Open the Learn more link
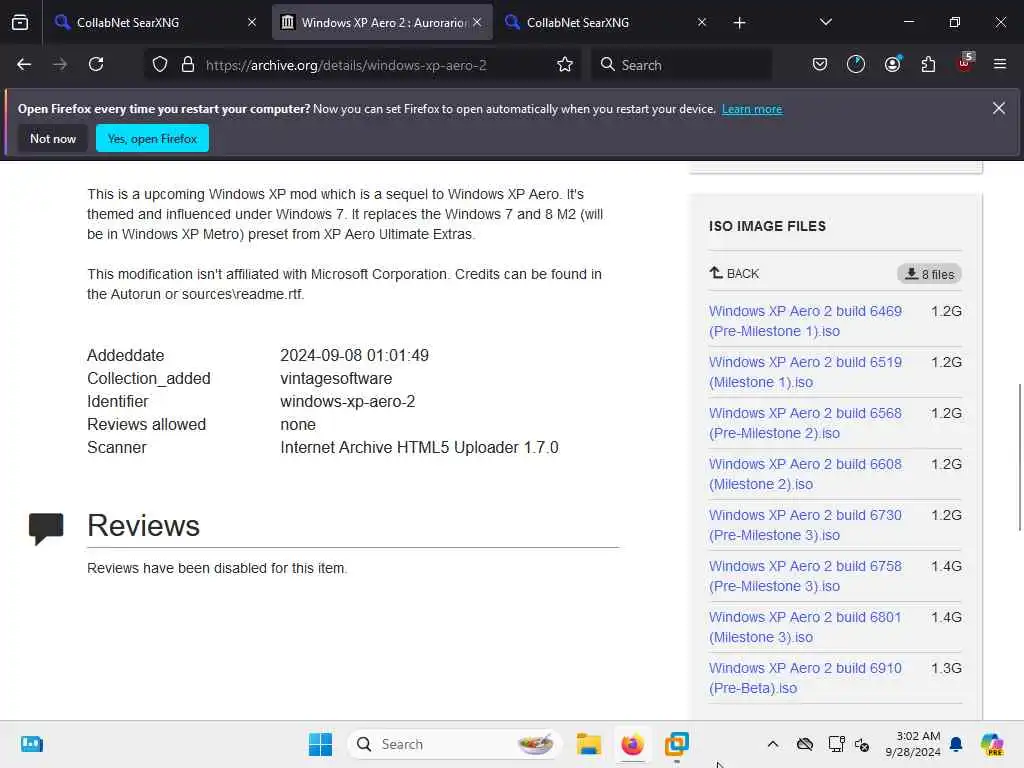This screenshot has height=768, width=1024. click(752, 109)
